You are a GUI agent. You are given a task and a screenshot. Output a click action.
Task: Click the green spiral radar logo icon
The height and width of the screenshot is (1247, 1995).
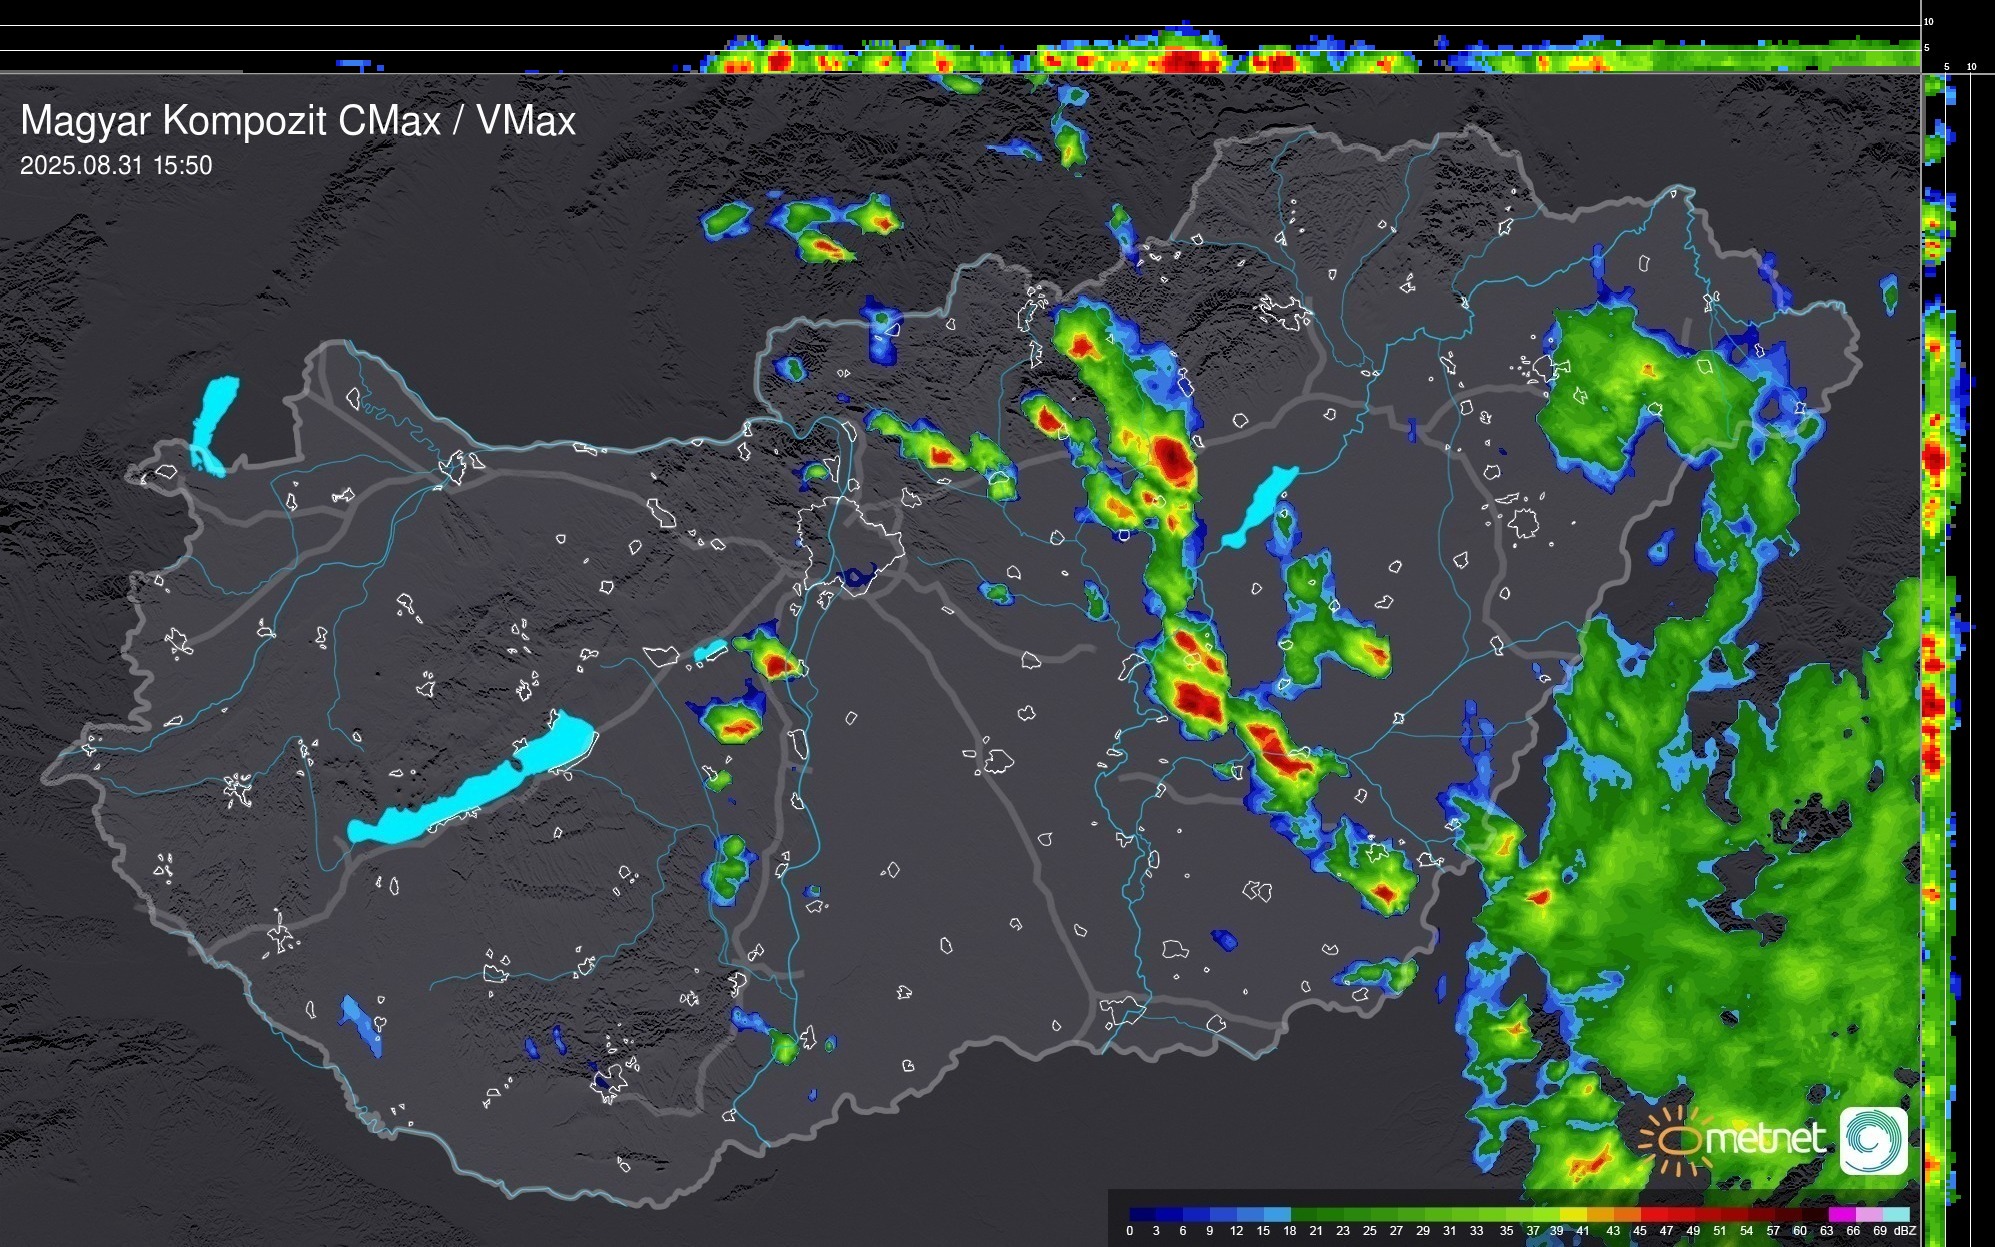click(1873, 1140)
